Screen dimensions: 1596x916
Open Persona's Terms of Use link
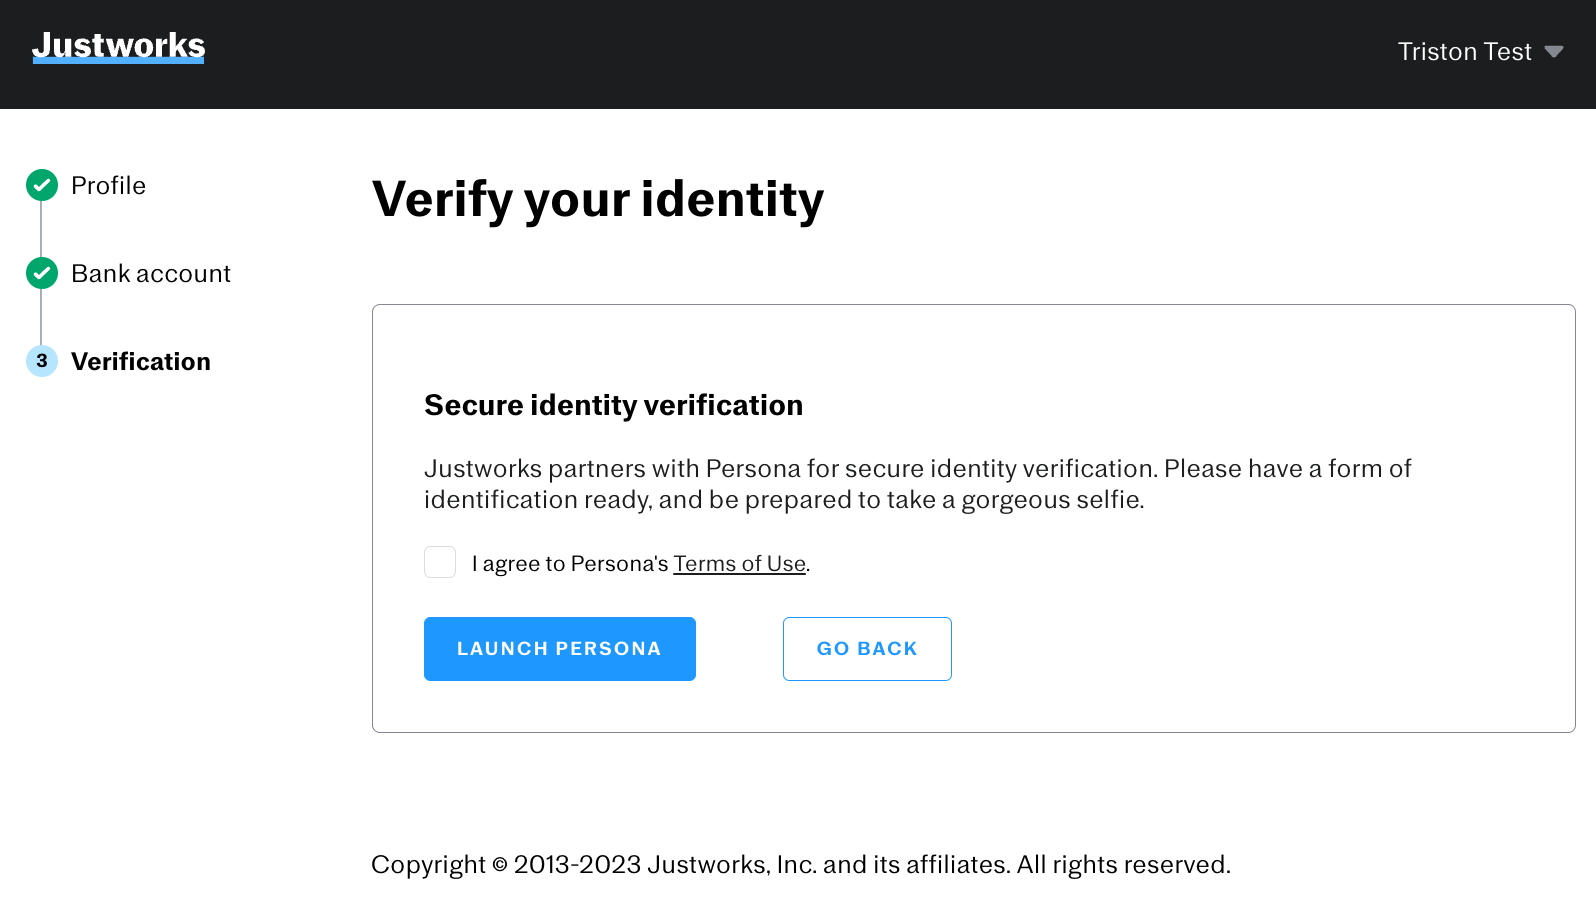(x=739, y=564)
